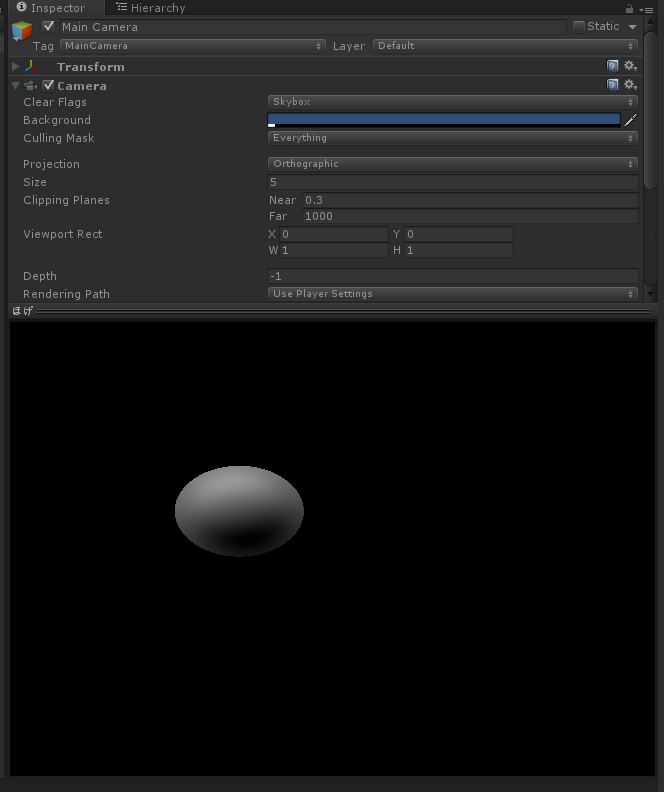Click the Size field with value 5
This screenshot has width=664, height=792.
[x=452, y=182]
